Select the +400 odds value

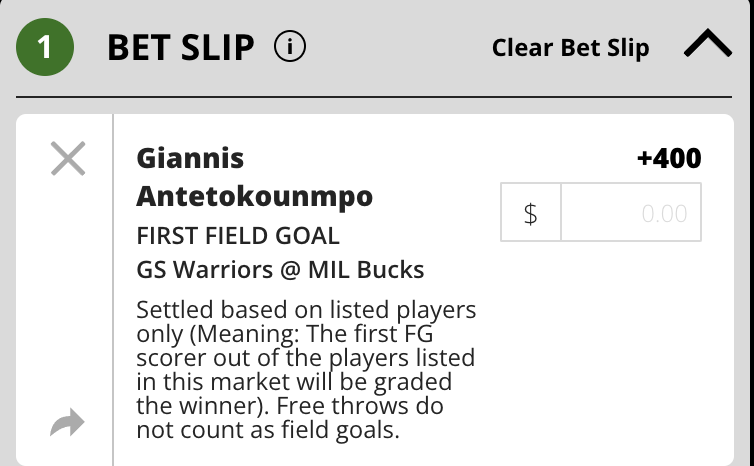click(669, 158)
